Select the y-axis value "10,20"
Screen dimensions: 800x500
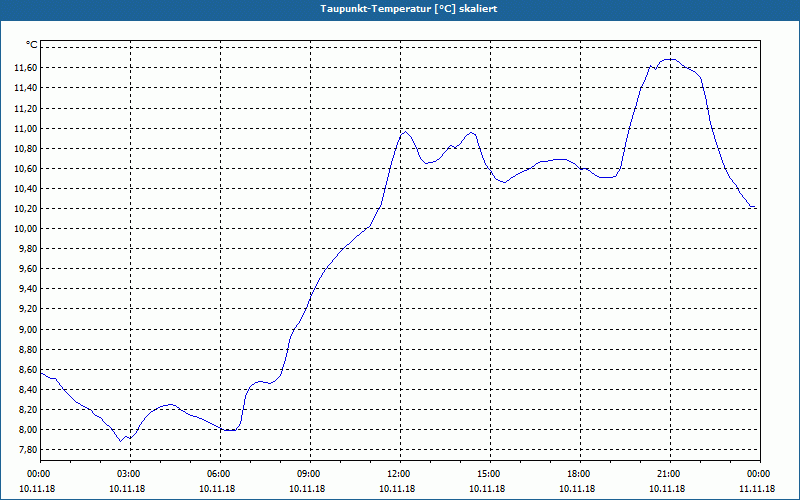(x=26, y=209)
